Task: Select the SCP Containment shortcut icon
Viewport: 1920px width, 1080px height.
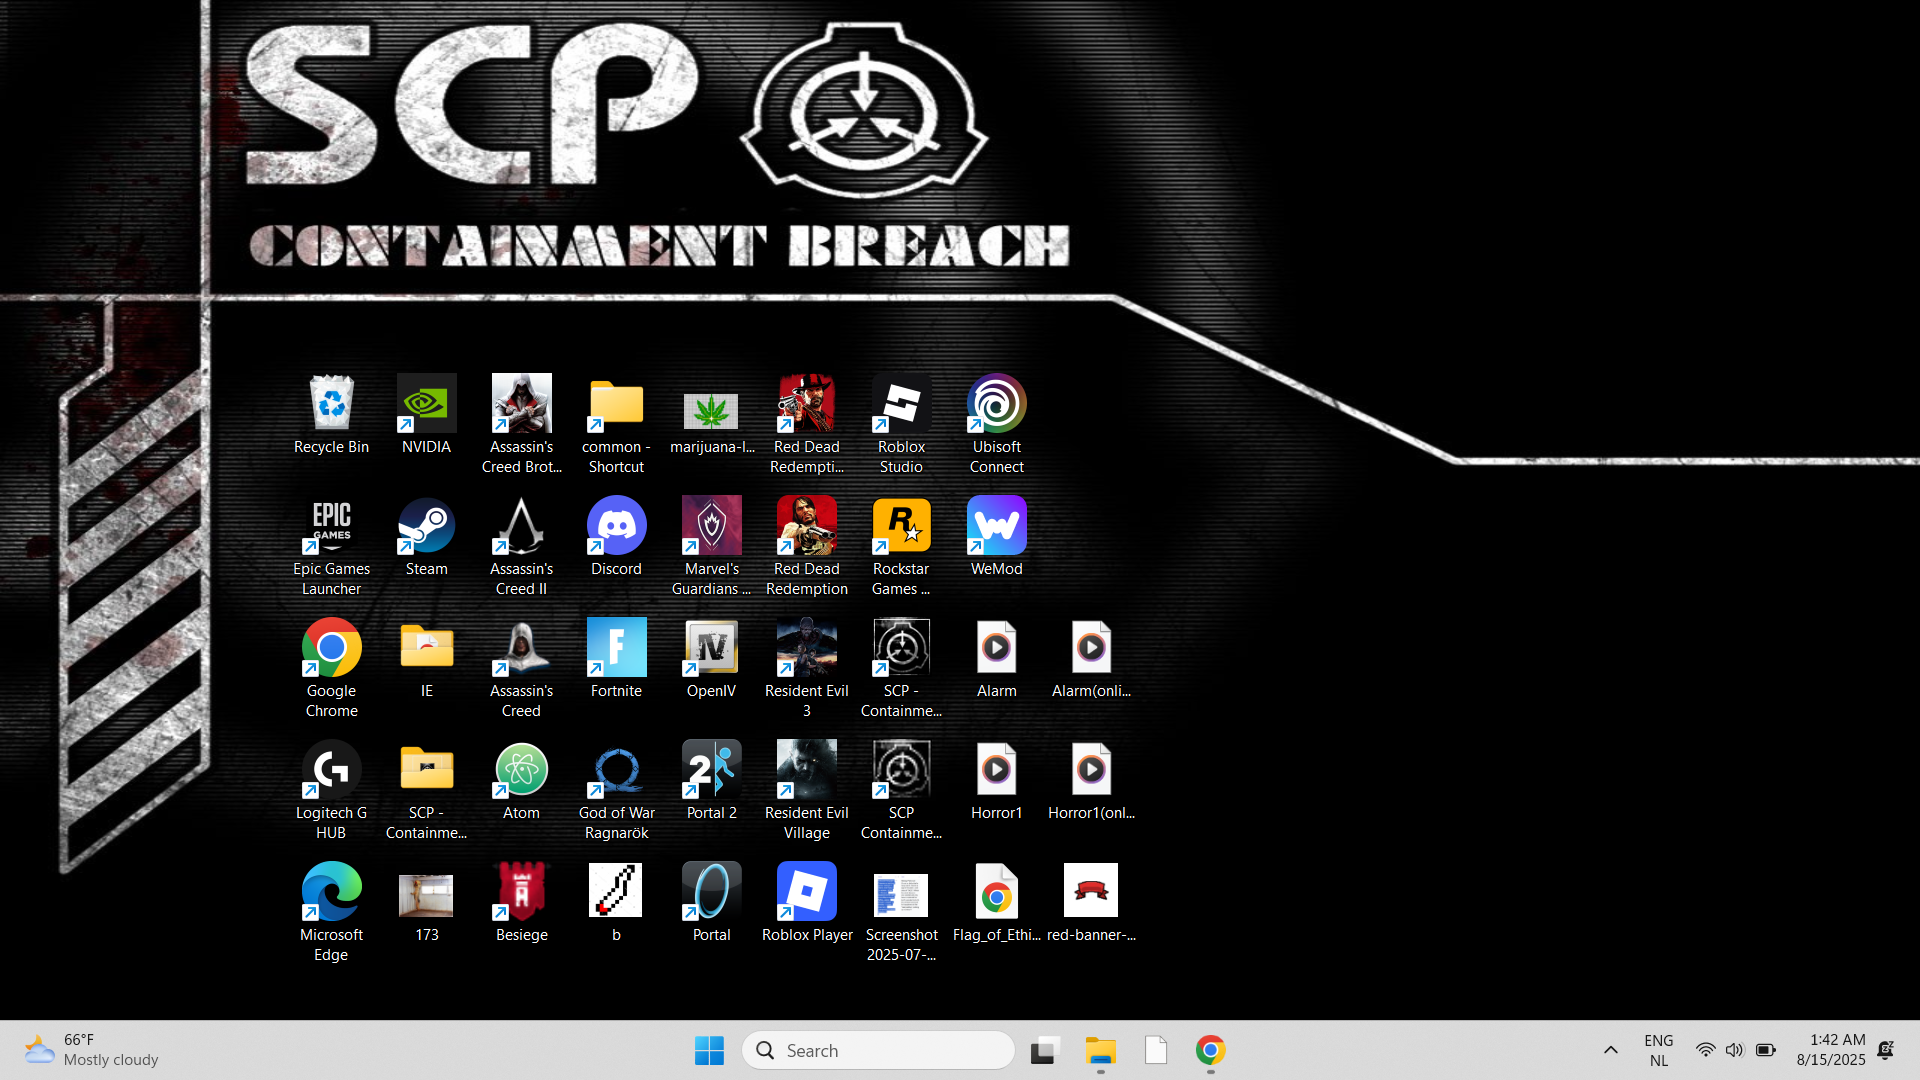Action: tap(901, 790)
